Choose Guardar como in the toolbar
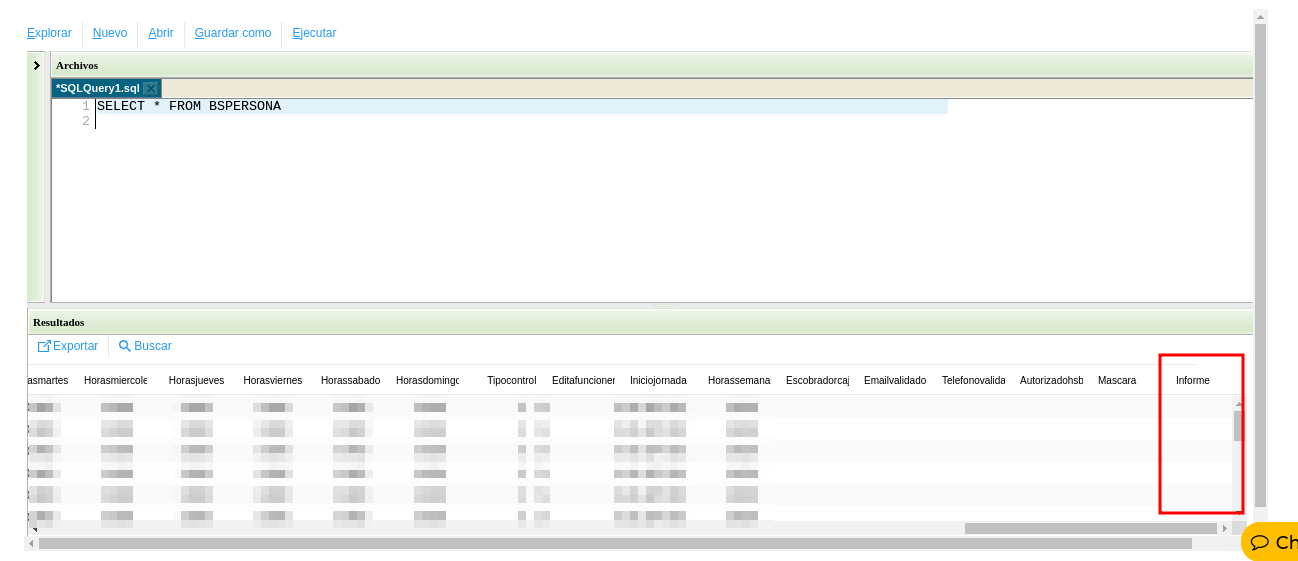Screen dimensions: 1298x561 coord(233,33)
